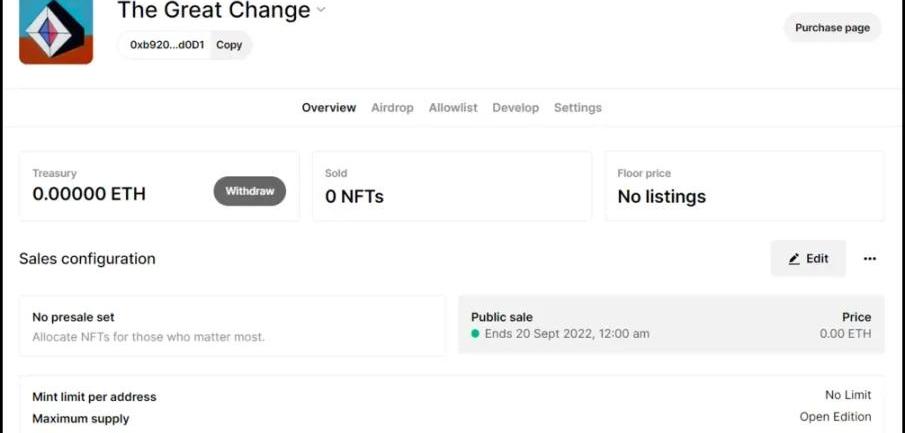Select the No presale set card
The height and width of the screenshot is (433, 905).
pyautogui.click(x=232, y=326)
